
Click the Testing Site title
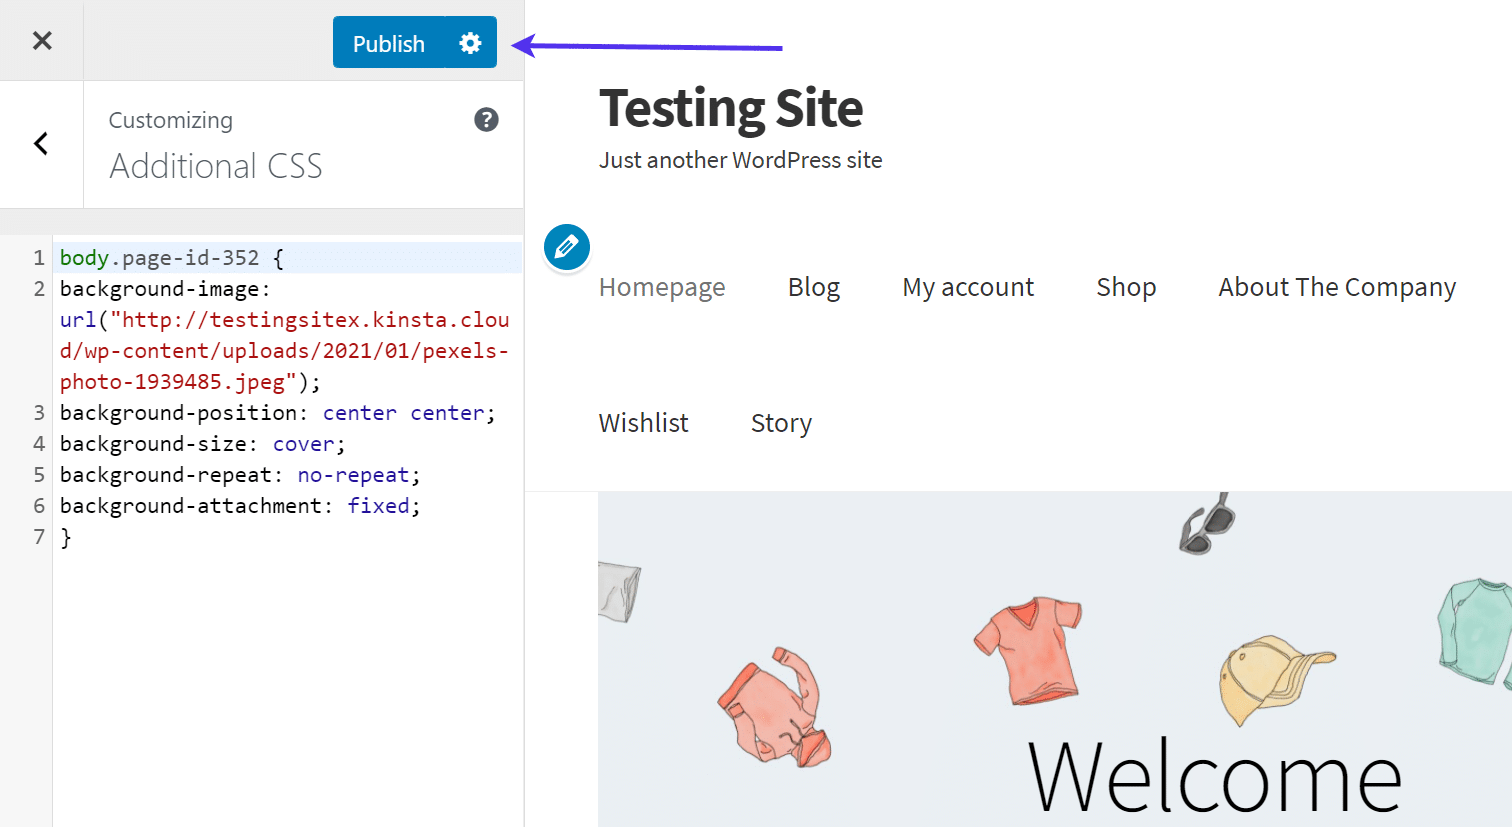pos(731,107)
